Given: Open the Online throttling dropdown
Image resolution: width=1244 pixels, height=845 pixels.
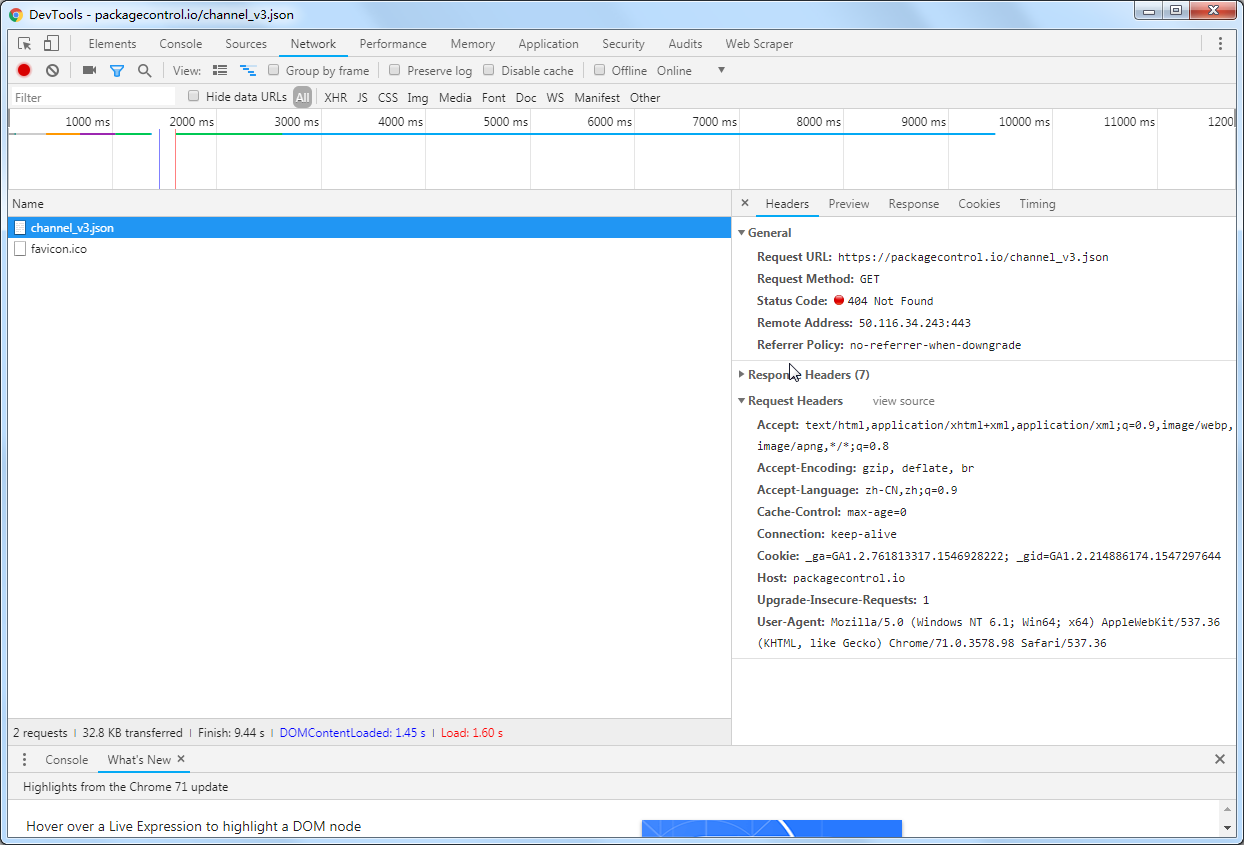Looking at the screenshot, I should 690,70.
